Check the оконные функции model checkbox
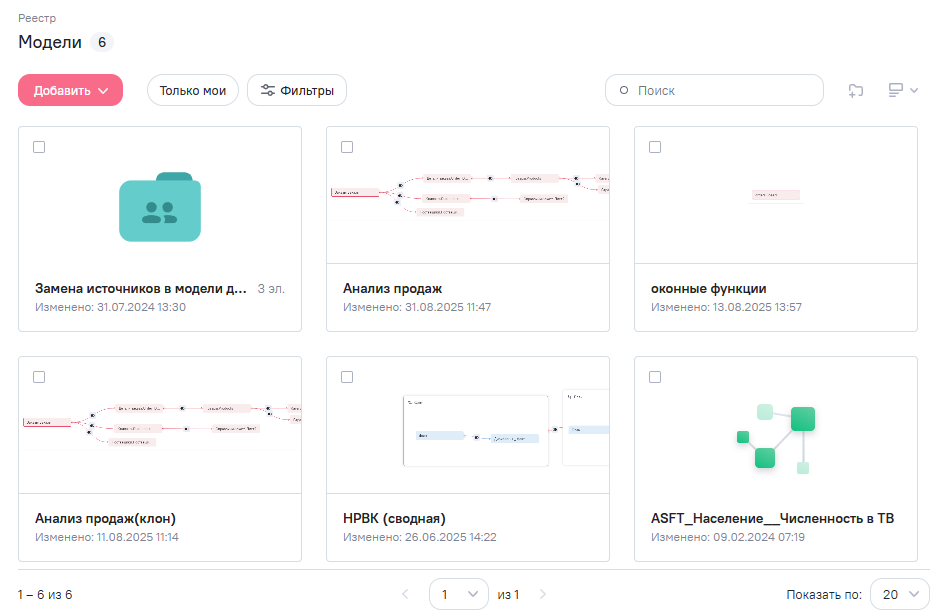936x613 pixels. pos(655,147)
